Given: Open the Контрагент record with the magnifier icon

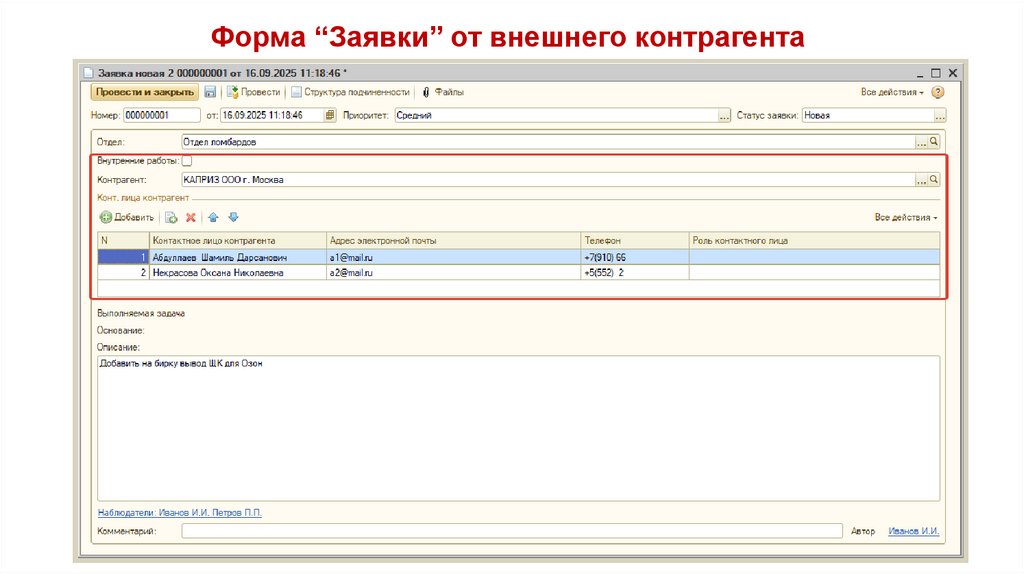Looking at the screenshot, I should (x=934, y=180).
